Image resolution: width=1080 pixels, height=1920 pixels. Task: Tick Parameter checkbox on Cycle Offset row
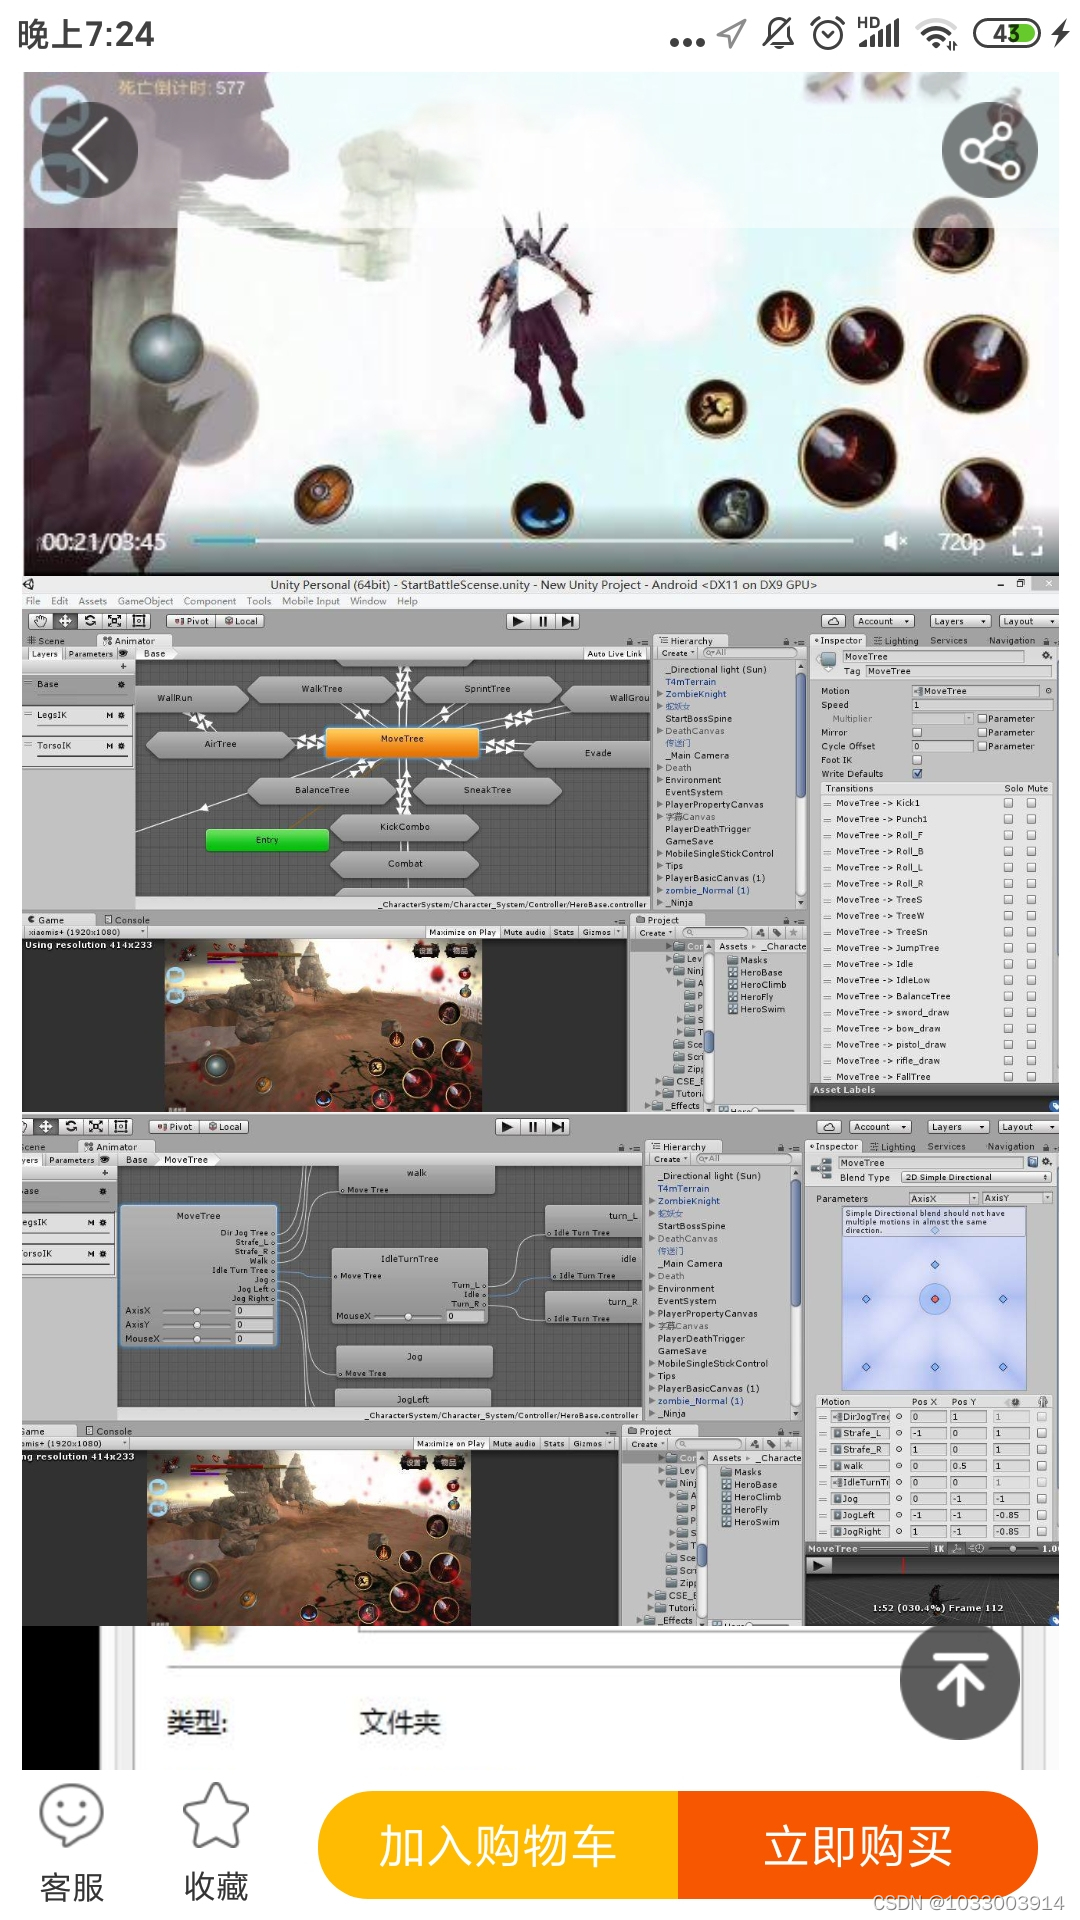(x=982, y=746)
